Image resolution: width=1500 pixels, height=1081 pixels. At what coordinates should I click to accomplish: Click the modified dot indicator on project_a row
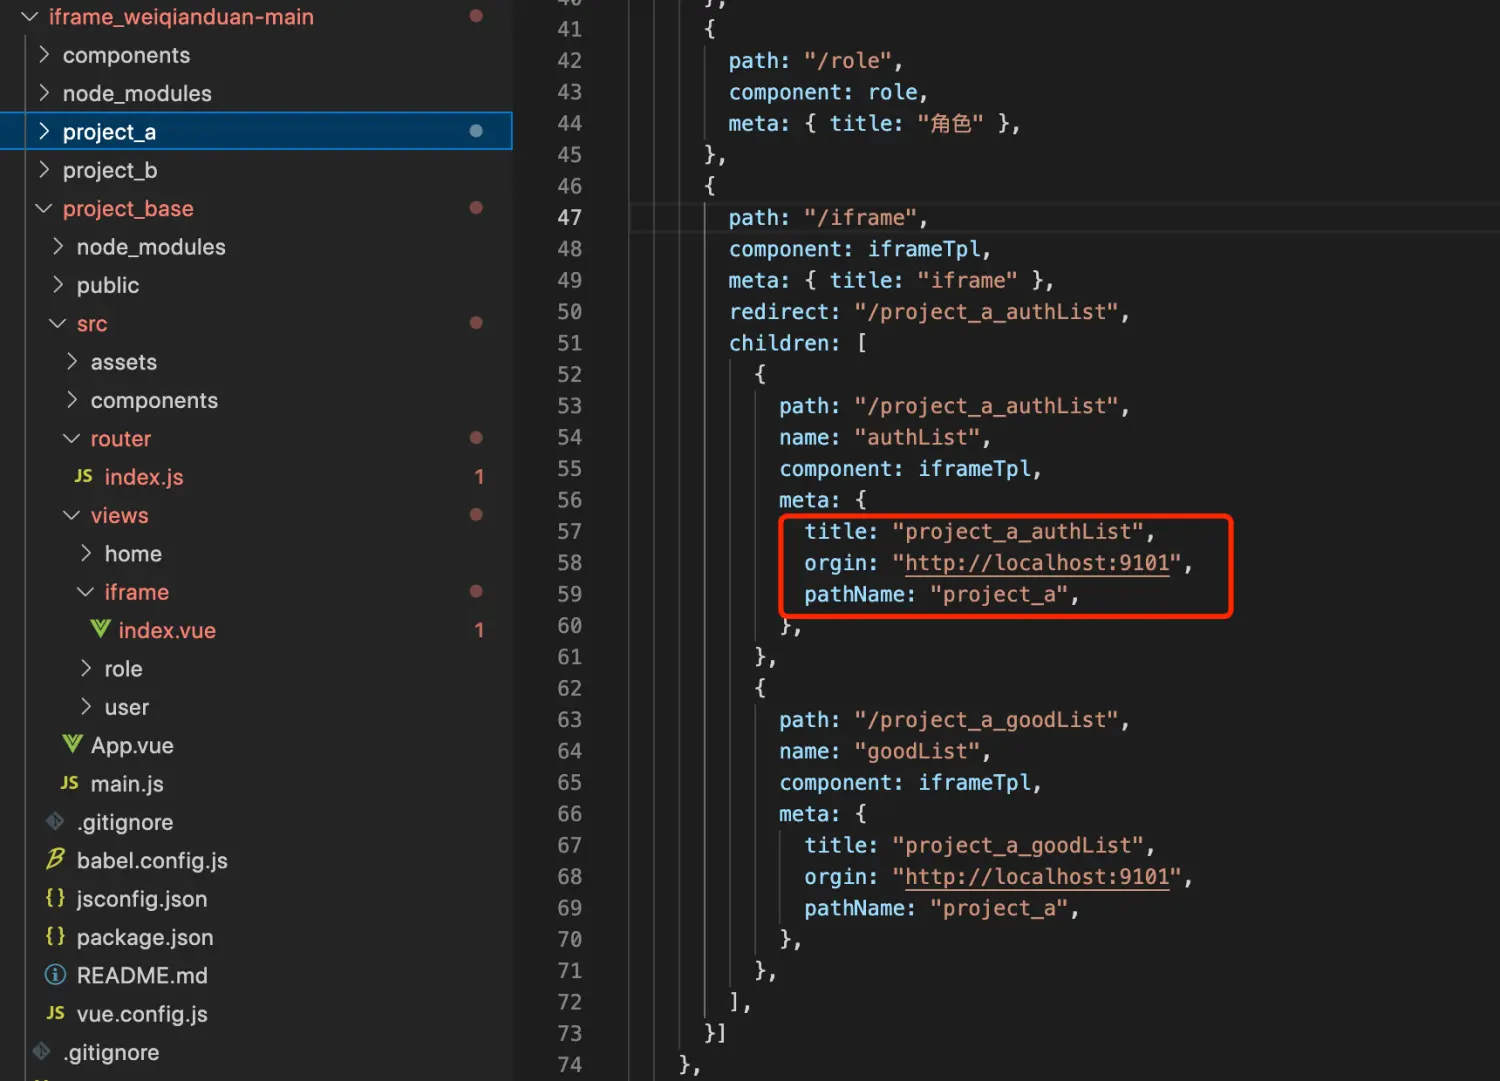coord(476,131)
